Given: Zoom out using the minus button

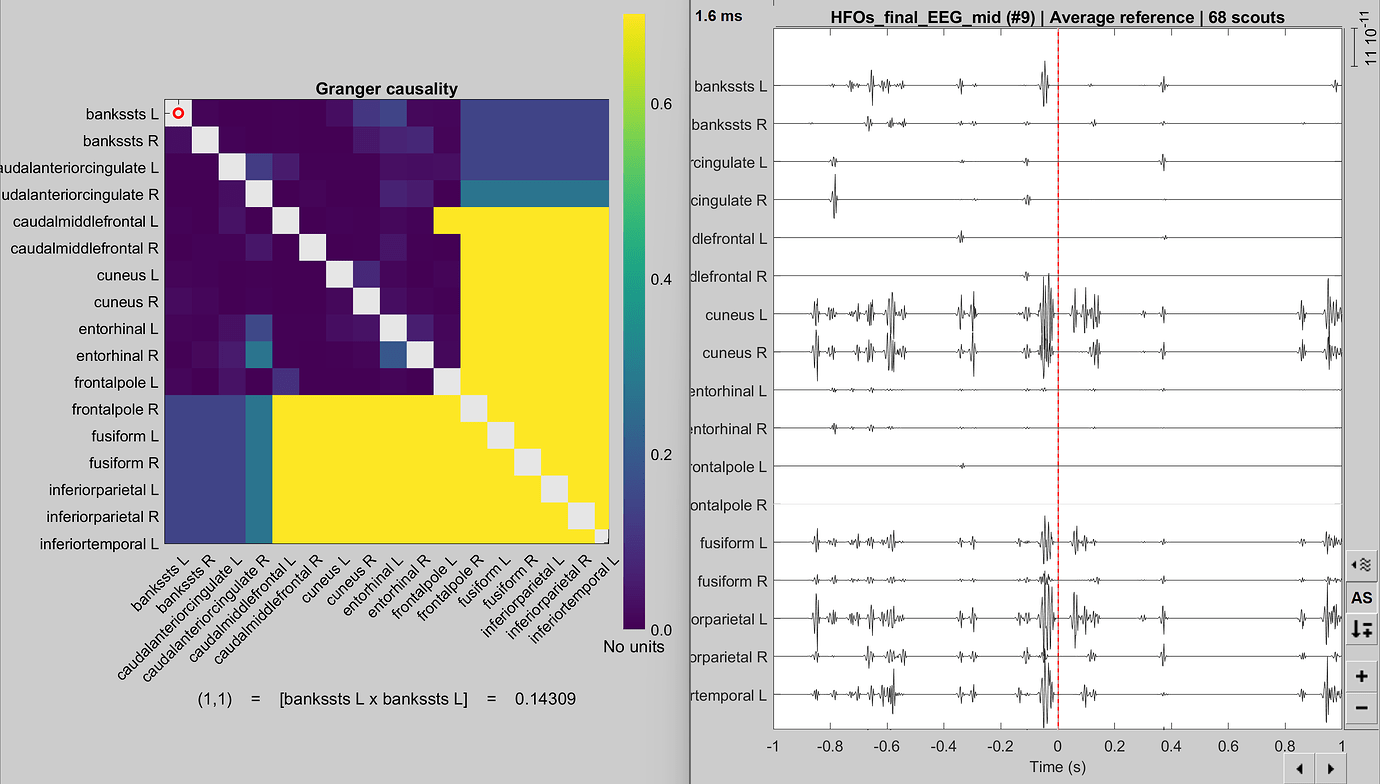Looking at the screenshot, I should [1361, 707].
